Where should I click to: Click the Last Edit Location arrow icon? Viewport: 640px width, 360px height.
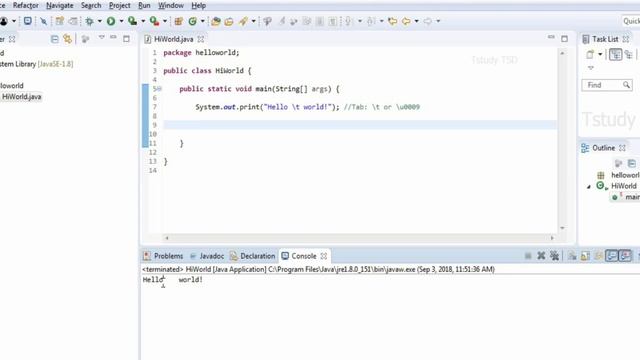coord(393,21)
